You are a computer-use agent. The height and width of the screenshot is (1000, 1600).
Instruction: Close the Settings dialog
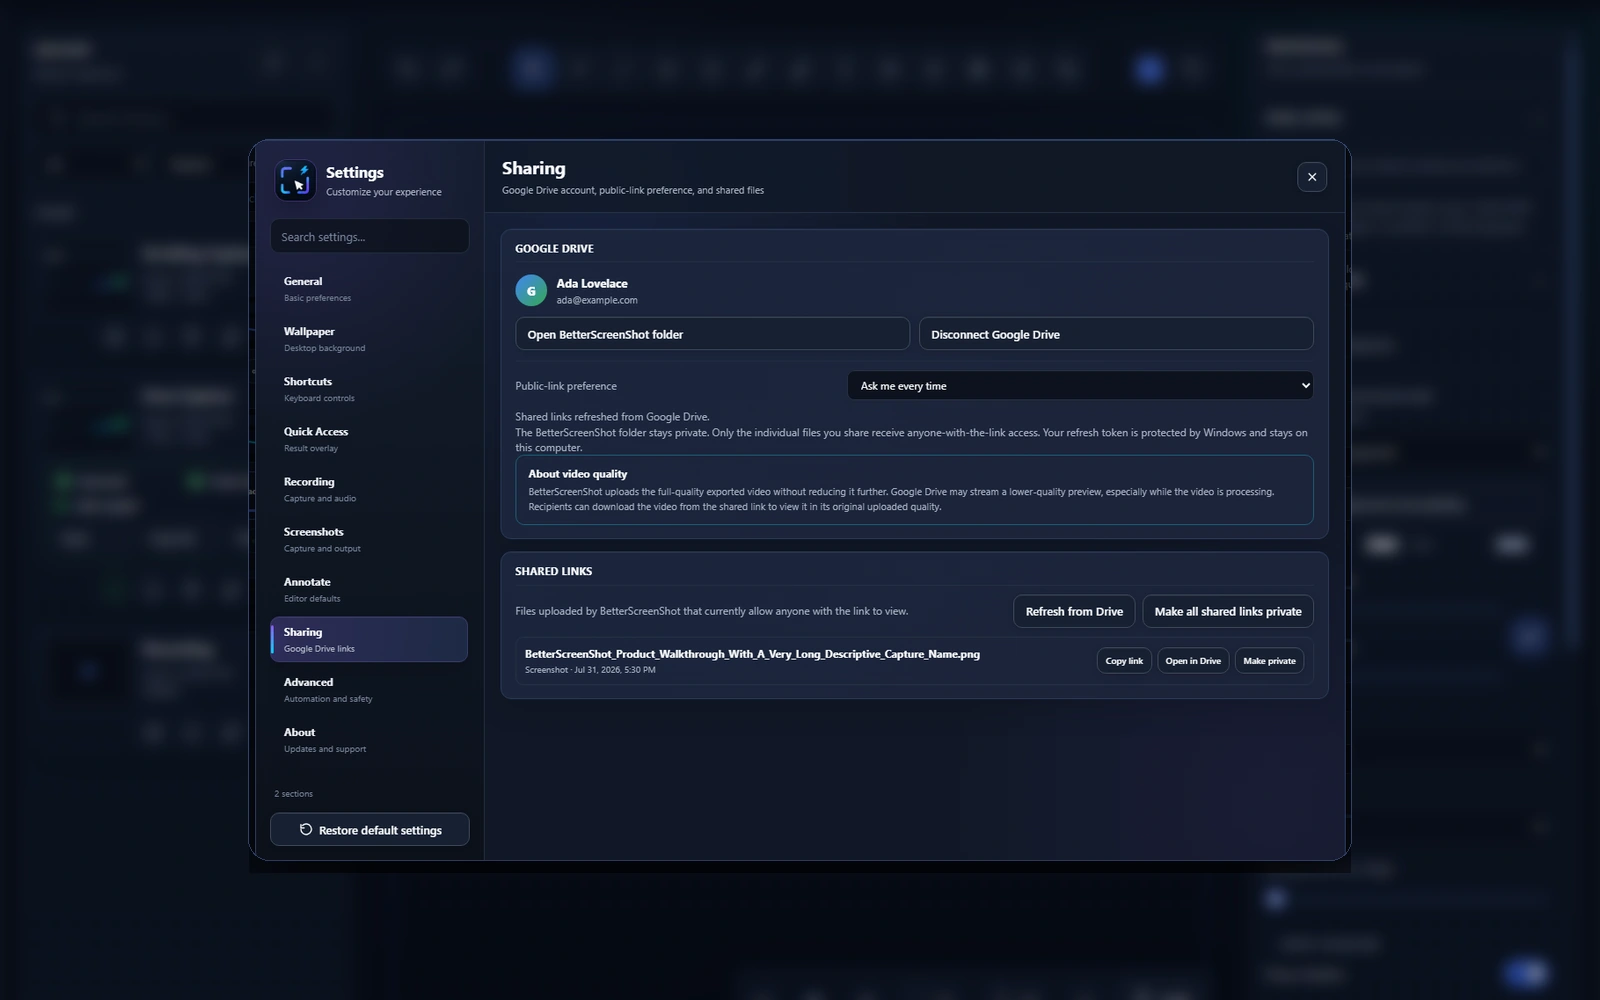[x=1312, y=177]
